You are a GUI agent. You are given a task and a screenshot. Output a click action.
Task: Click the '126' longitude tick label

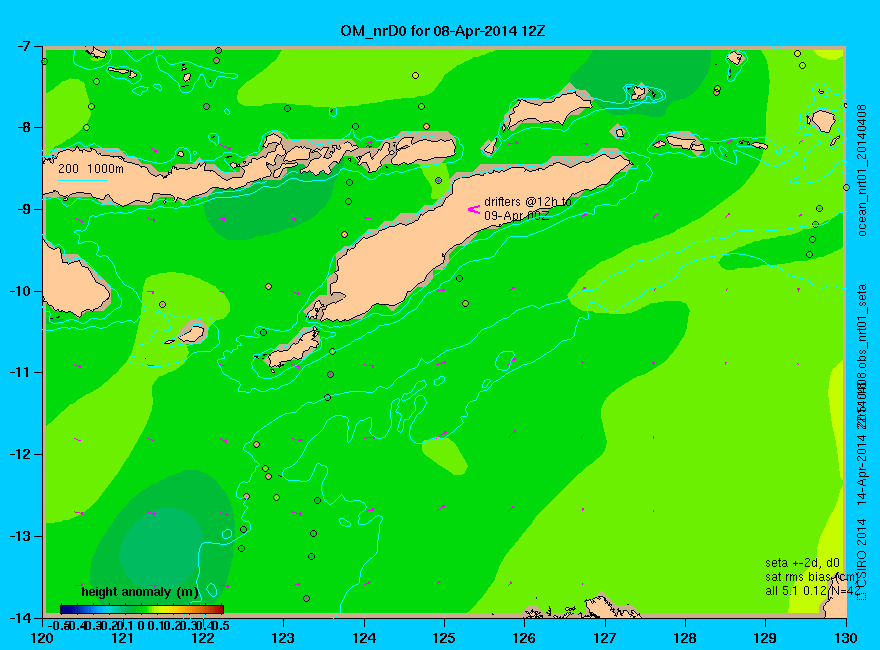[524, 638]
